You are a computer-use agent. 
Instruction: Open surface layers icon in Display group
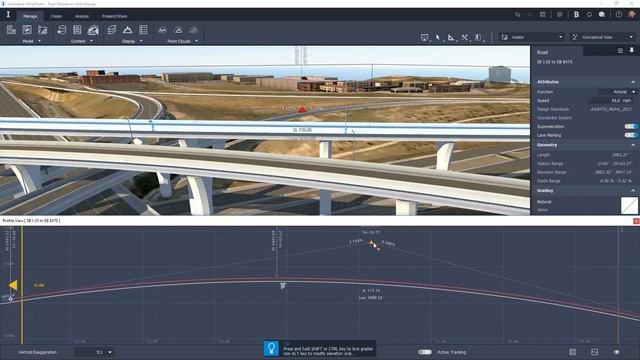coord(112,30)
